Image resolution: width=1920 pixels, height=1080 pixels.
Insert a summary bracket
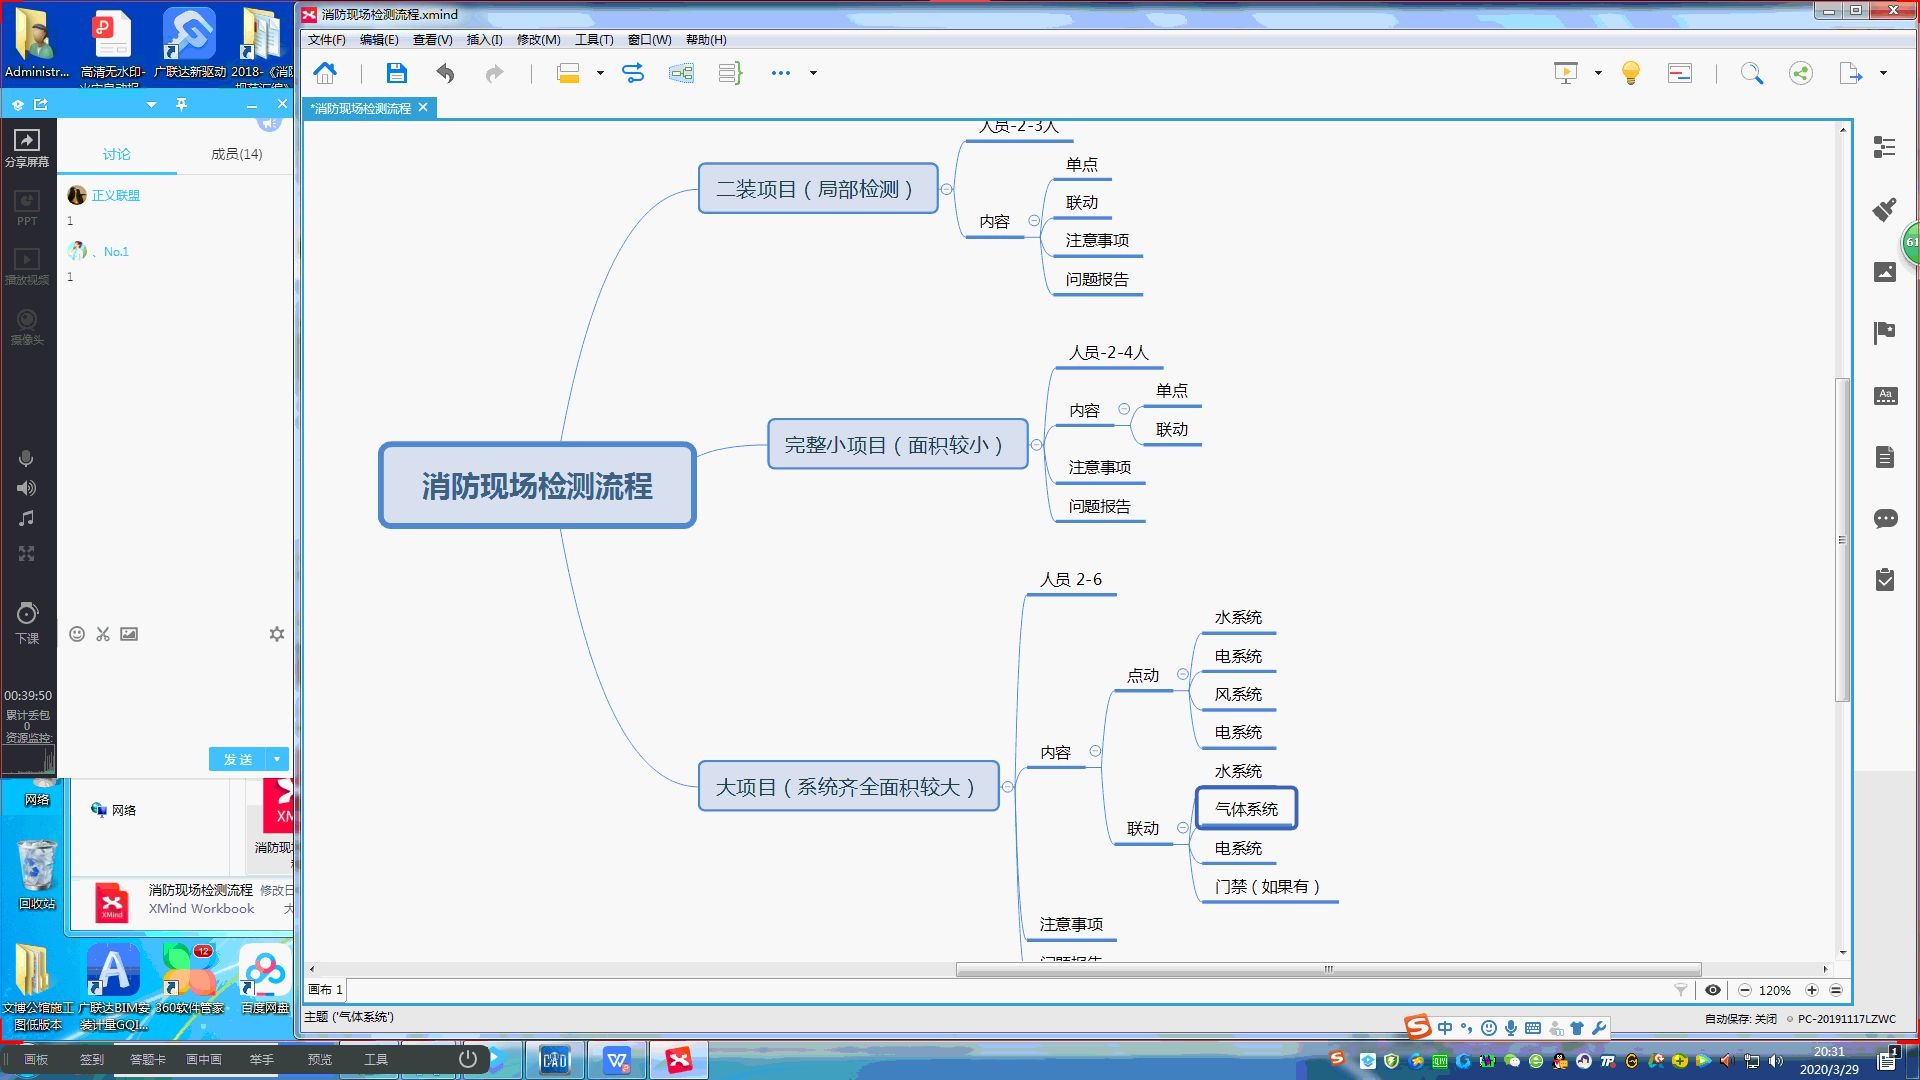730,73
